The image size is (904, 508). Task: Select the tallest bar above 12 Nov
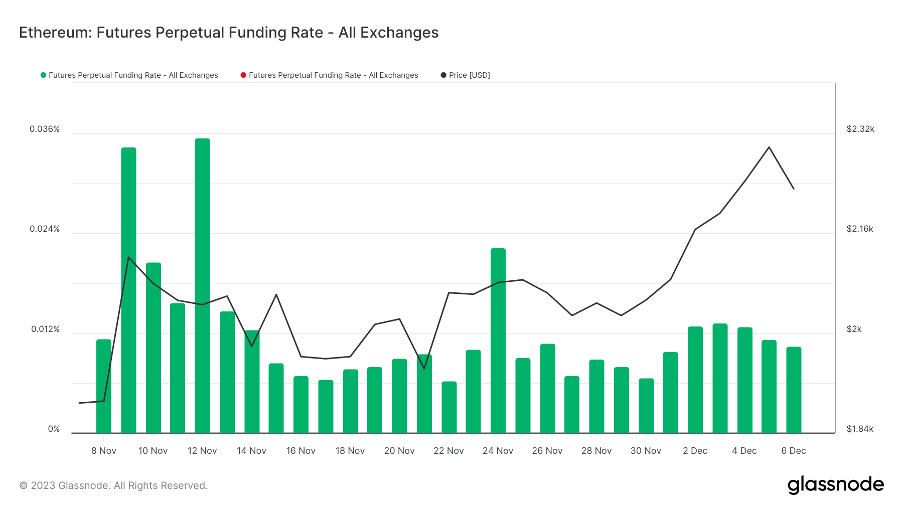[x=202, y=280]
